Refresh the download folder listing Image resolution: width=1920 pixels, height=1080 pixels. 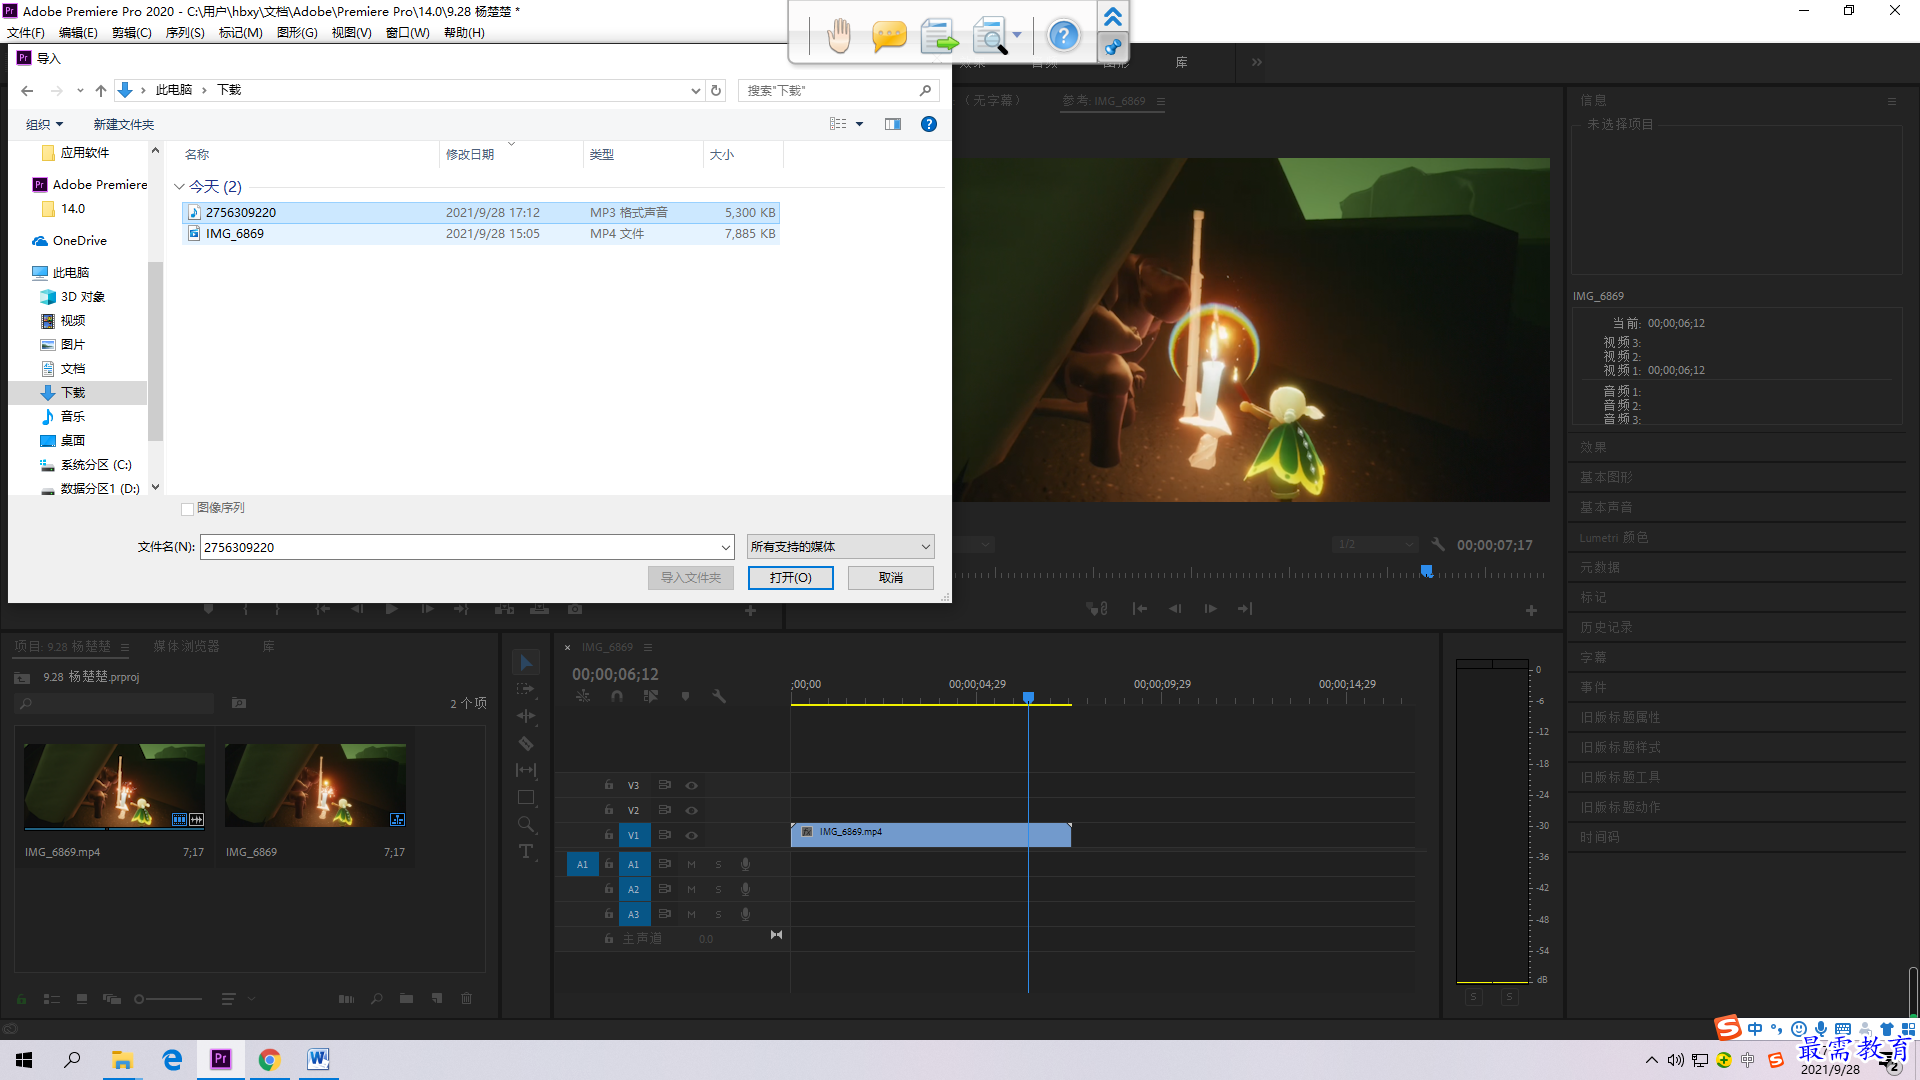click(716, 90)
